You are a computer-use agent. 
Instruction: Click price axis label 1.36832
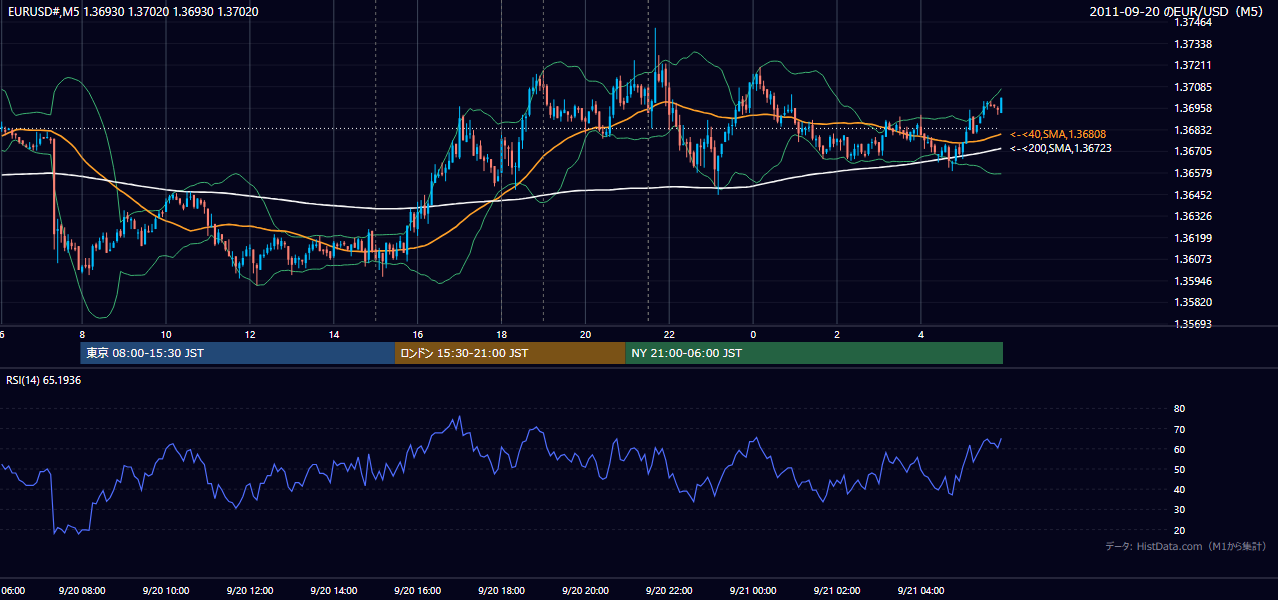(x=1194, y=130)
